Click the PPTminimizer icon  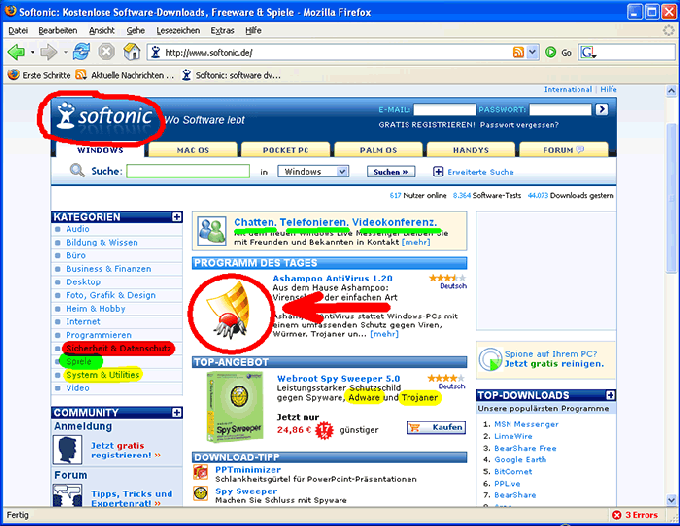(x=200, y=472)
